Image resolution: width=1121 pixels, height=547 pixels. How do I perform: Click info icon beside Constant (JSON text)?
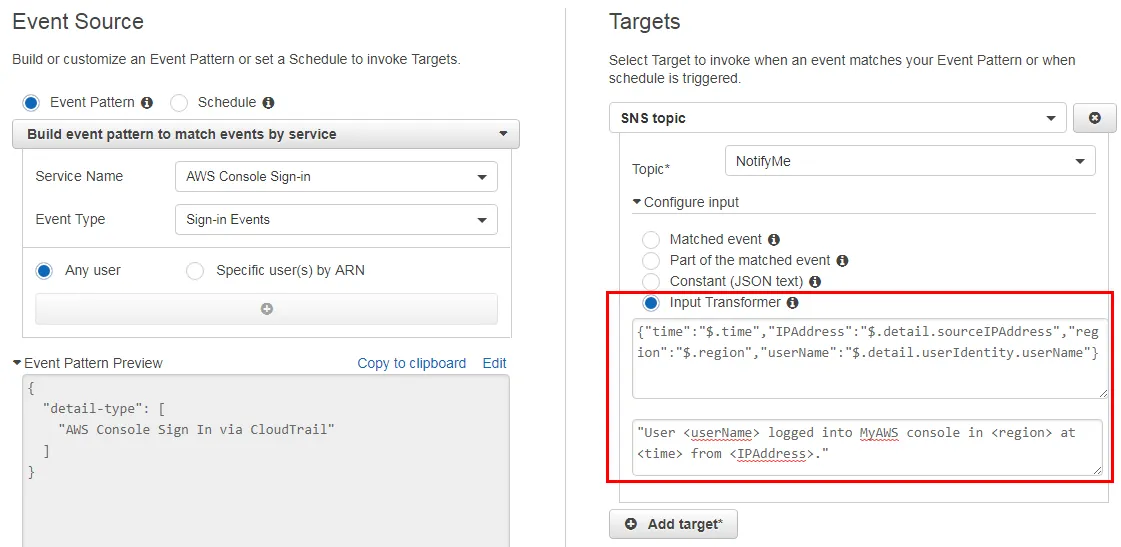click(815, 282)
